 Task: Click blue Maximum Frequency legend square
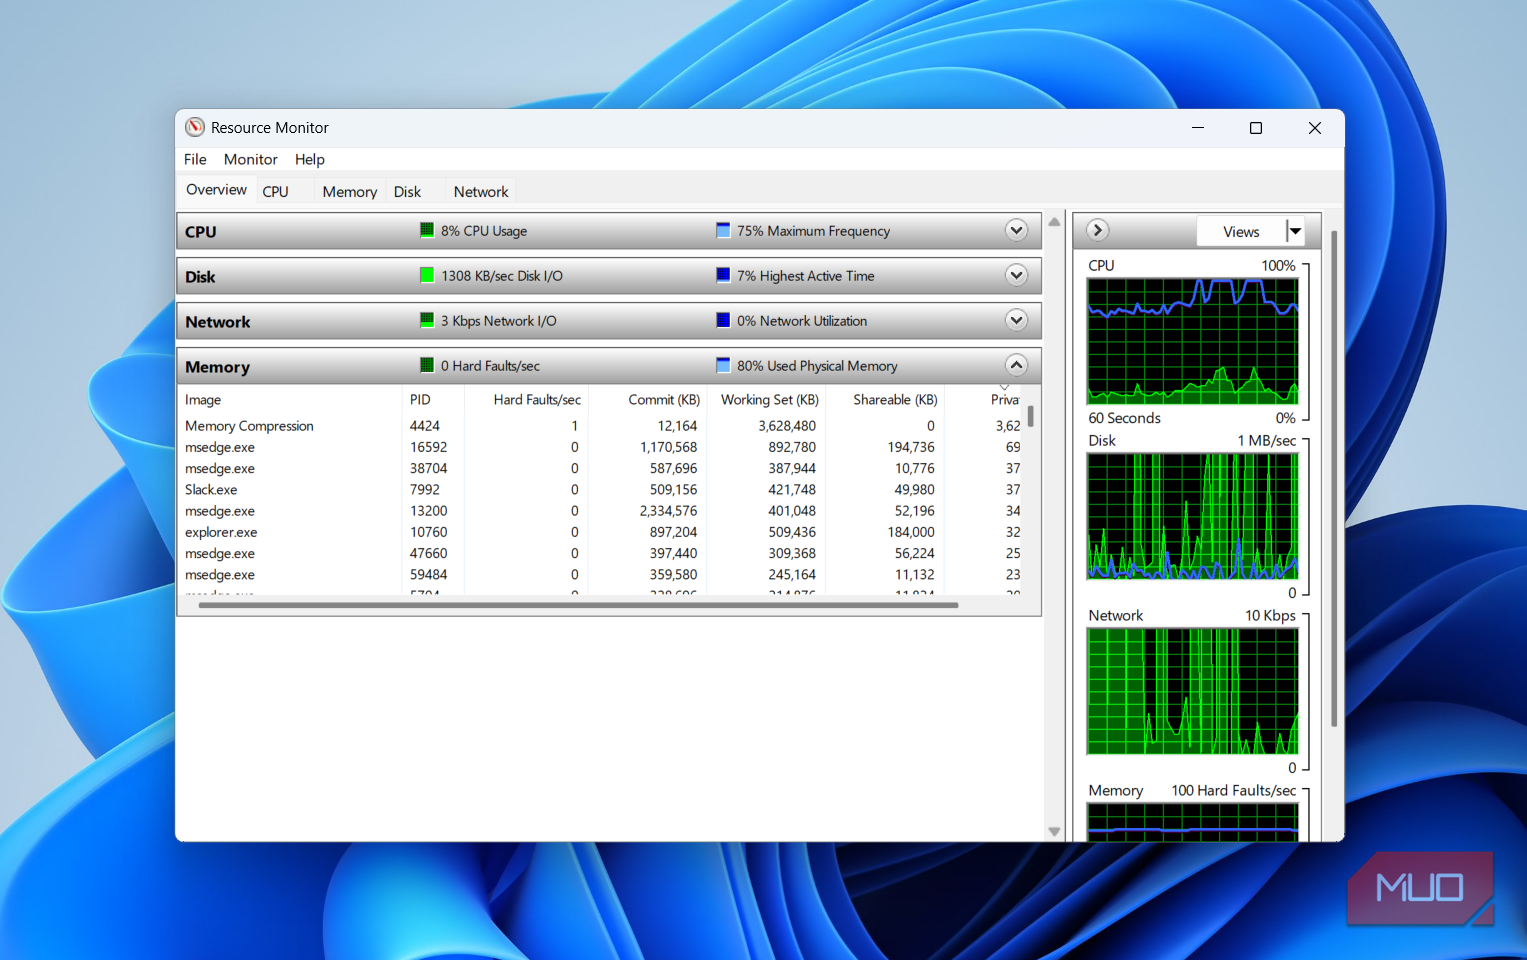coord(723,230)
